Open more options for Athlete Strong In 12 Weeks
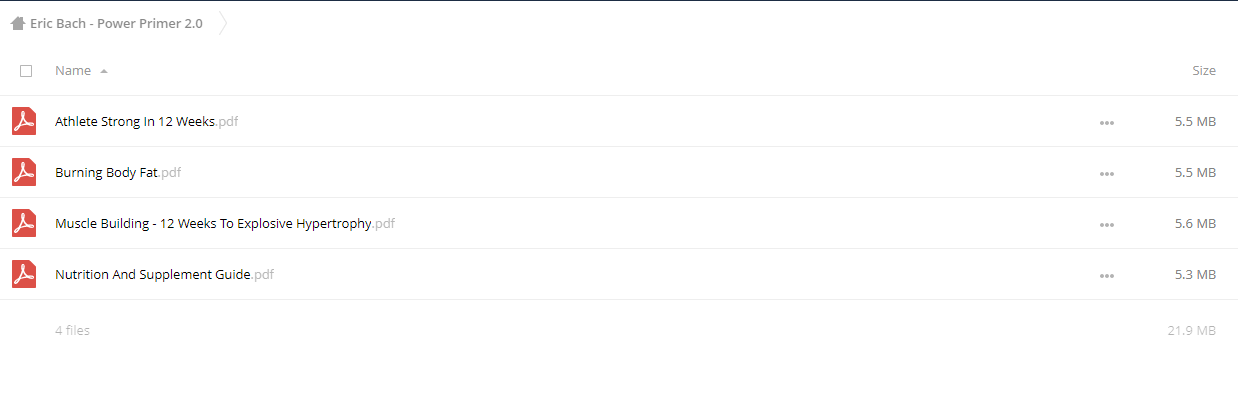1238x404 pixels. (x=1106, y=123)
